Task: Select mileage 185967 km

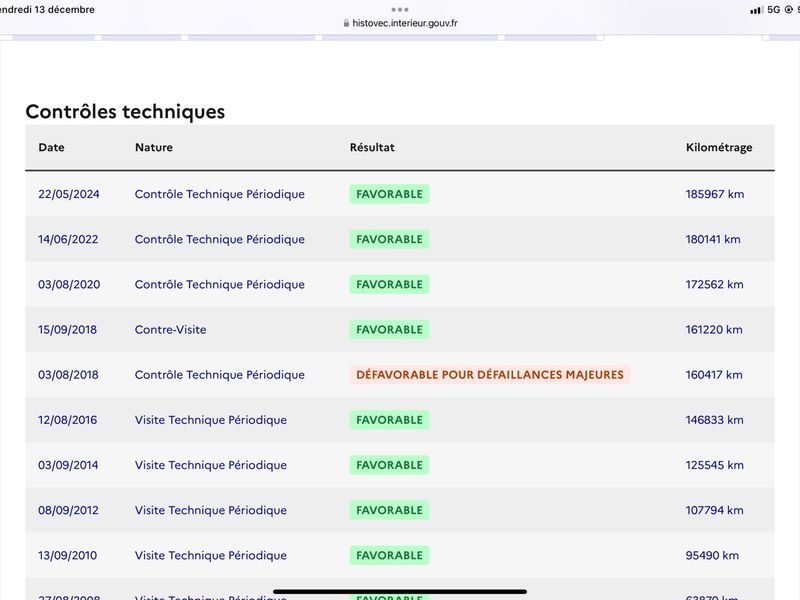Action: coord(715,194)
